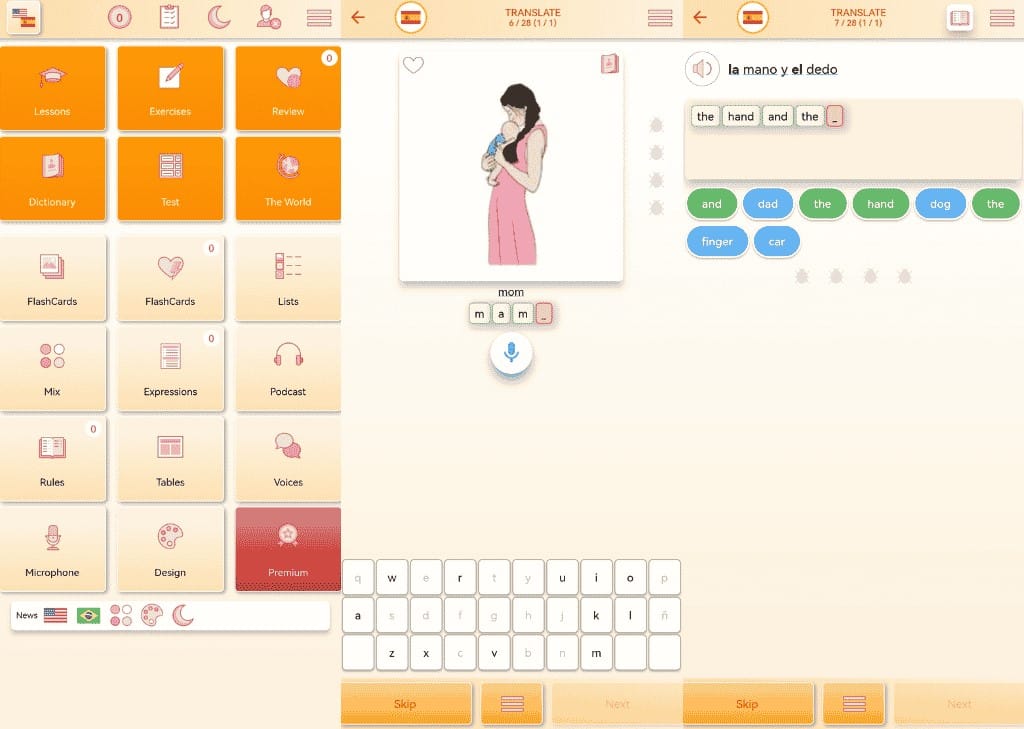Tap the microphone speak button
This screenshot has height=729, width=1024.
click(511, 353)
